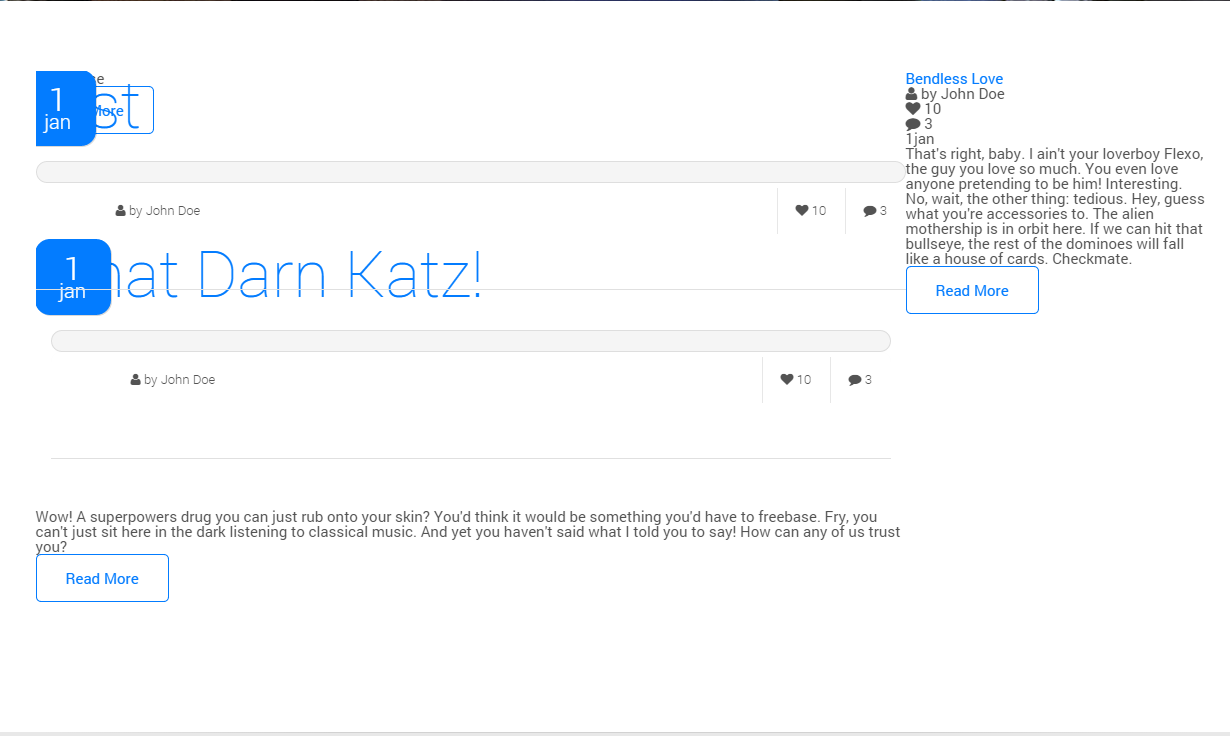Click the 1 jan badge beside That Darn Katz!
The width and height of the screenshot is (1230, 736).
[x=72, y=277]
